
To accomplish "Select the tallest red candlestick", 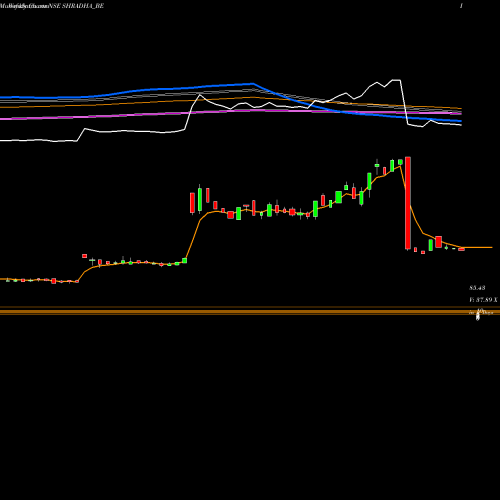I will (408, 203).
